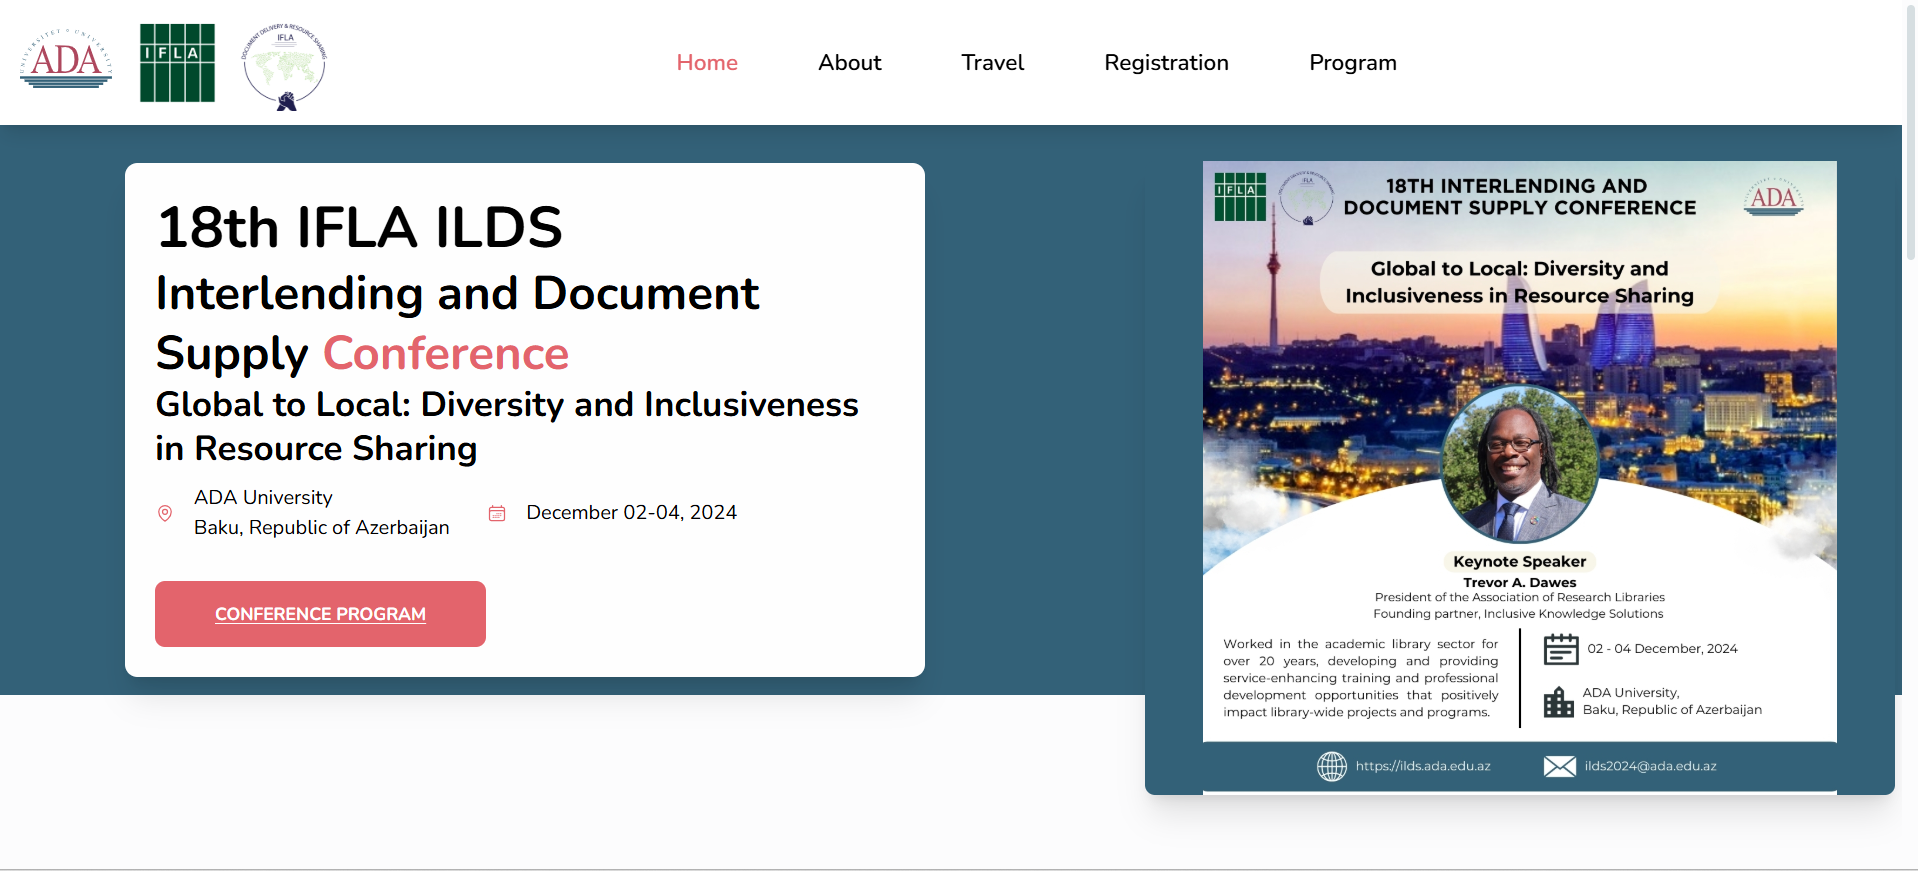Click the ilds2024@ada.edu.az email on poster
Screen dimensions: 1918x871
[1651, 766]
